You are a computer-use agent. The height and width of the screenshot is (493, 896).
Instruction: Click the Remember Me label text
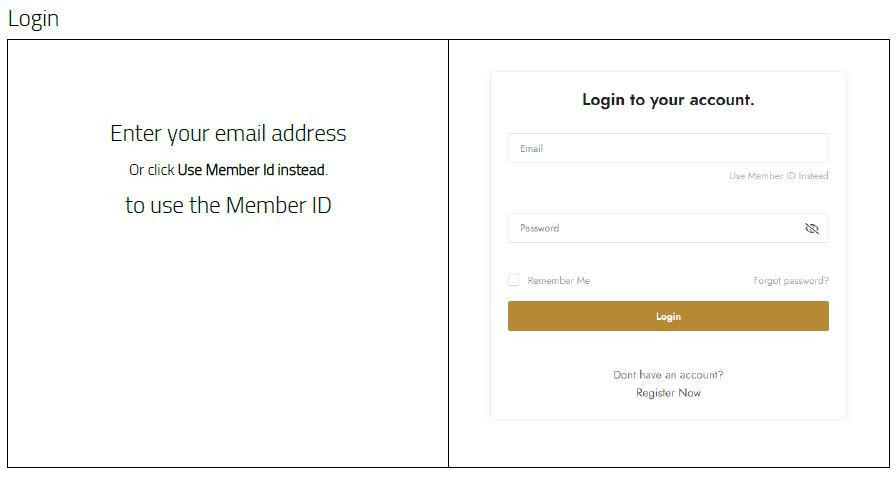[558, 281]
